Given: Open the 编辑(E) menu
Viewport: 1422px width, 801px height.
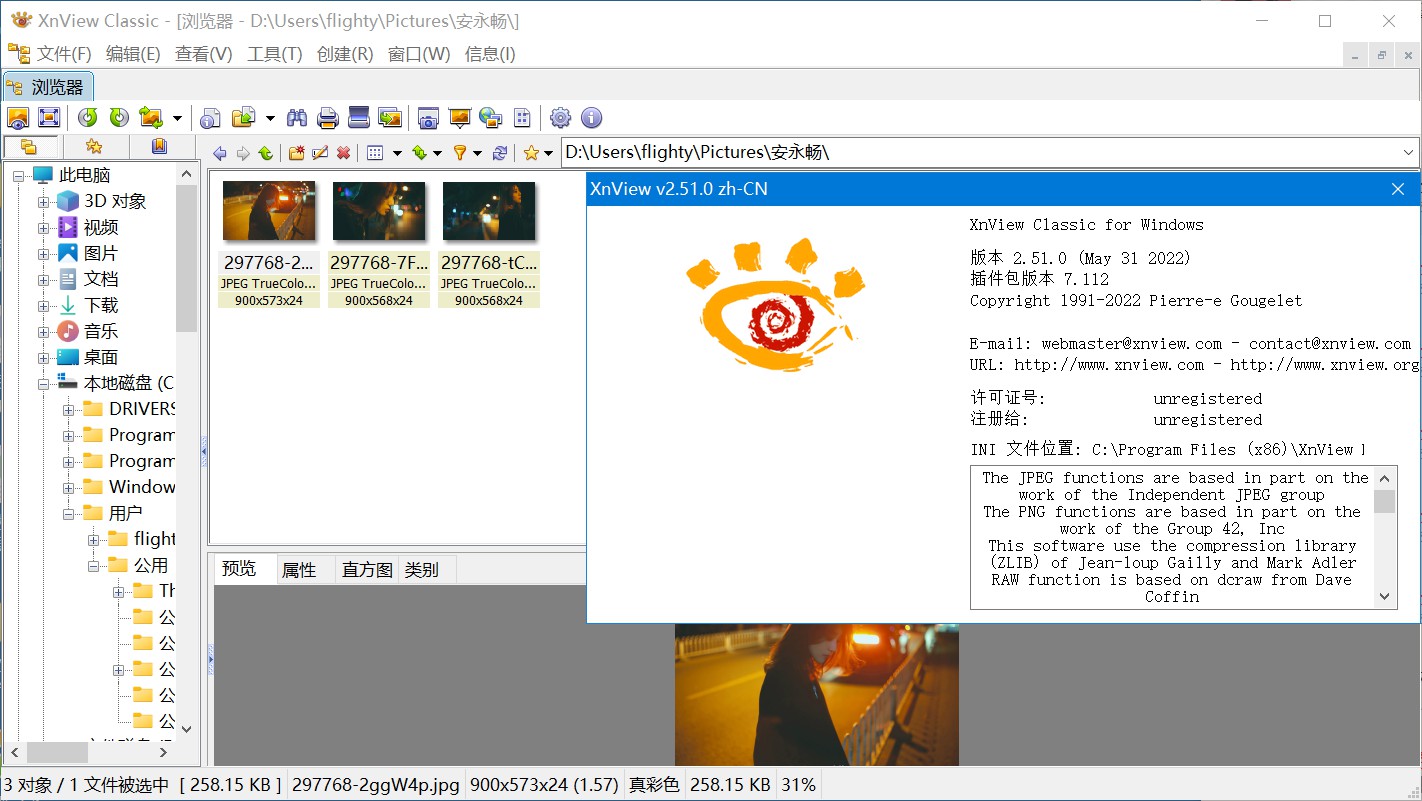Looking at the screenshot, I should pos(133,54).
